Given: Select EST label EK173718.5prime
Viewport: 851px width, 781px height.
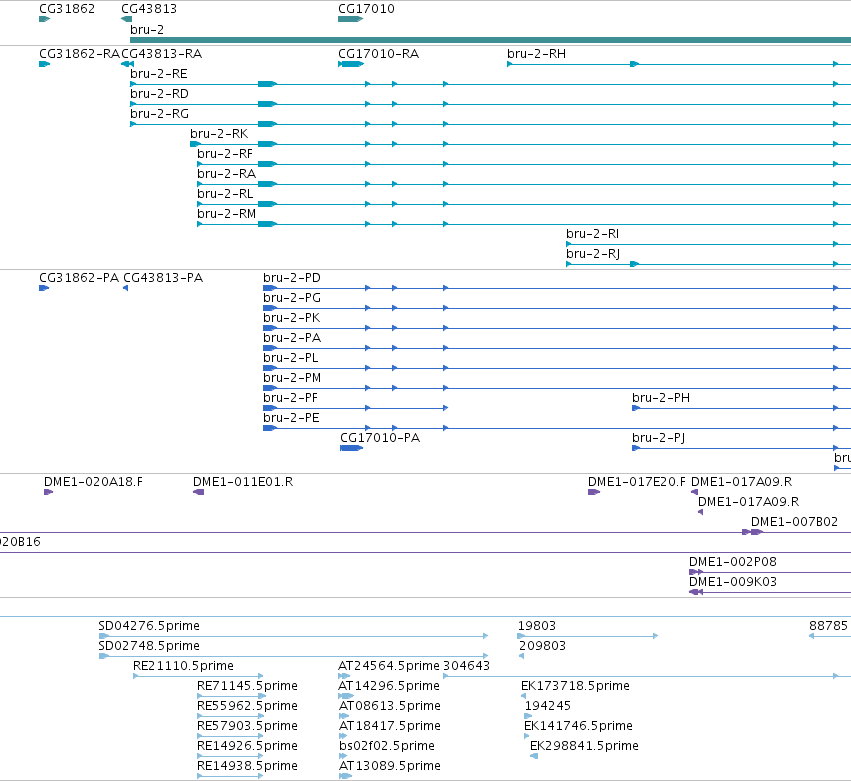Looking at the screenshot, I should [x=575, y=686].
